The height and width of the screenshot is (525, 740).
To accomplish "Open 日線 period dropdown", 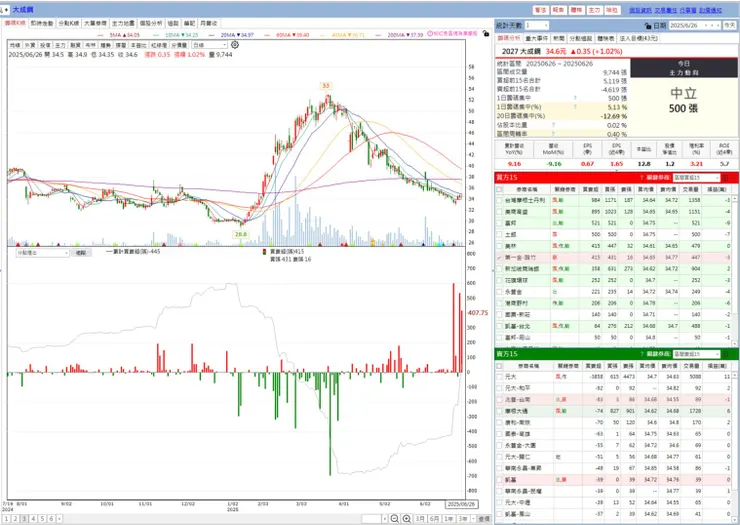I will click(210, 45).
